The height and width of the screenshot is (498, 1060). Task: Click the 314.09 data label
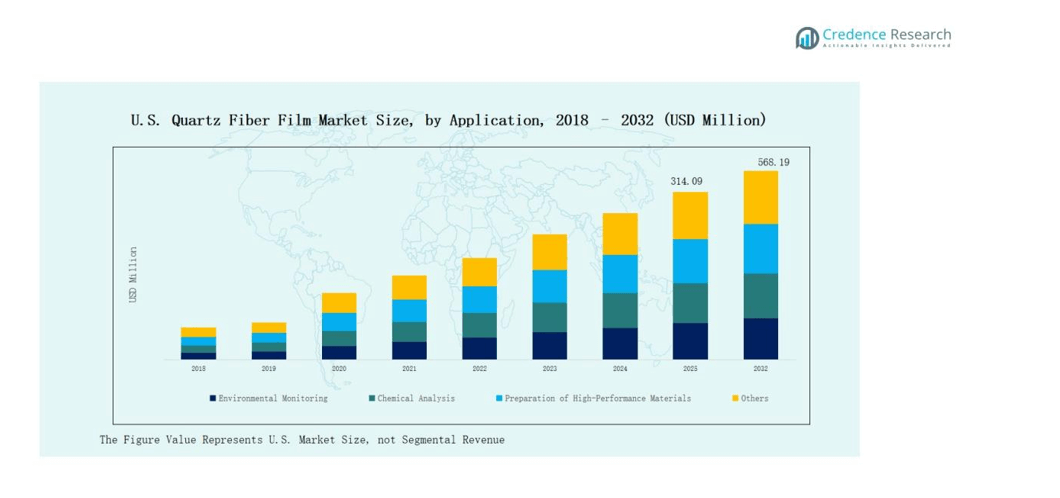tap(686, 181)
